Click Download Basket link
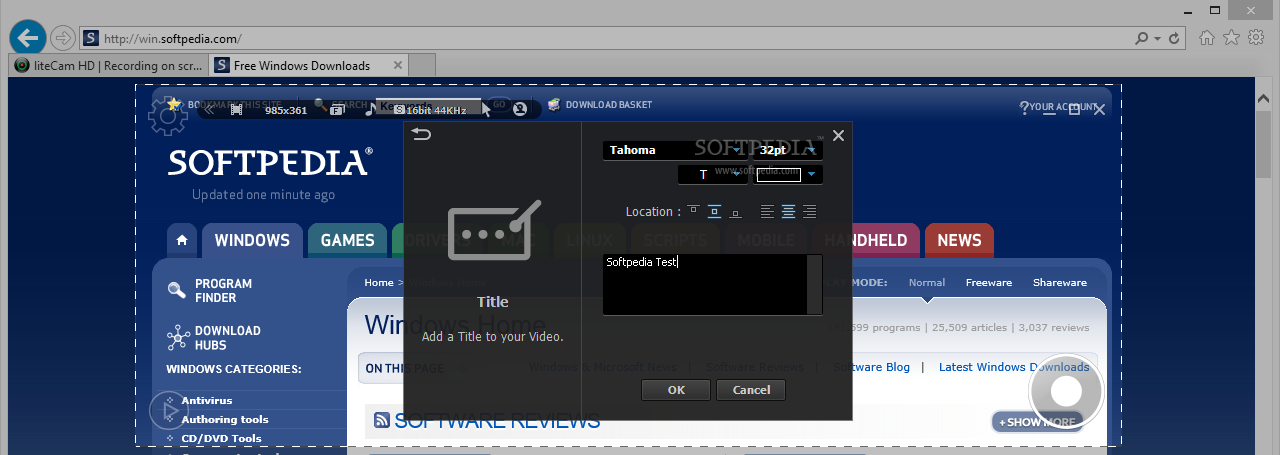 [600, 104]
